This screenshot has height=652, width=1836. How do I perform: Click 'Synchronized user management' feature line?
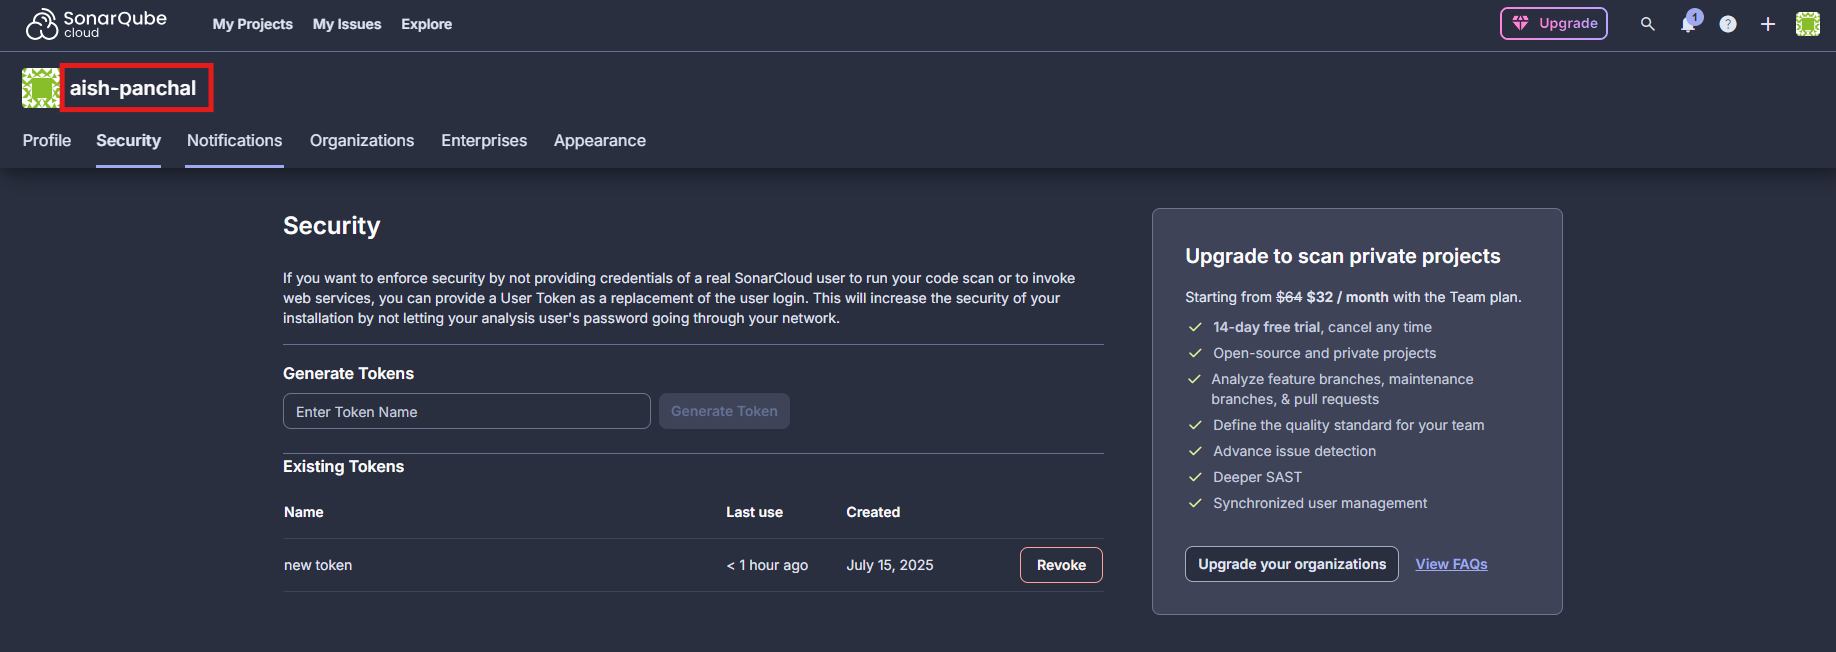pos(1320,503)
